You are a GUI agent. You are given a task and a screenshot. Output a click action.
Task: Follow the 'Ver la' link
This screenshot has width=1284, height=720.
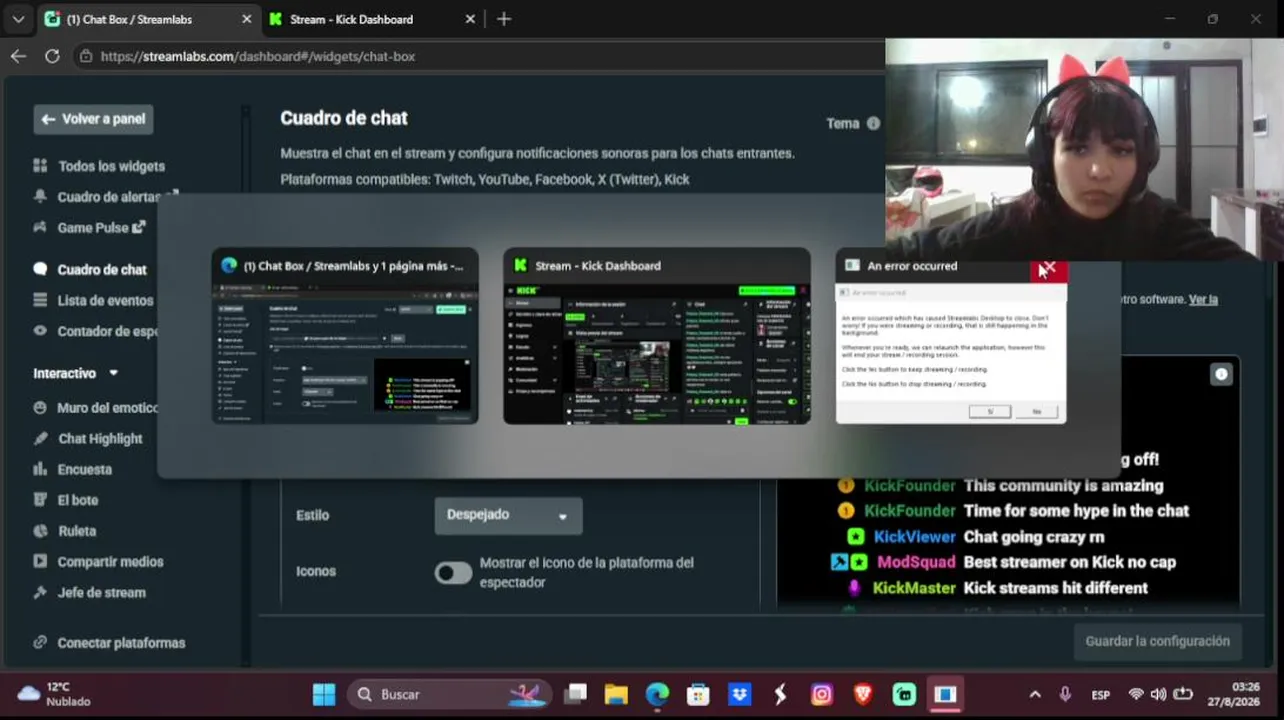point(1203,299)
